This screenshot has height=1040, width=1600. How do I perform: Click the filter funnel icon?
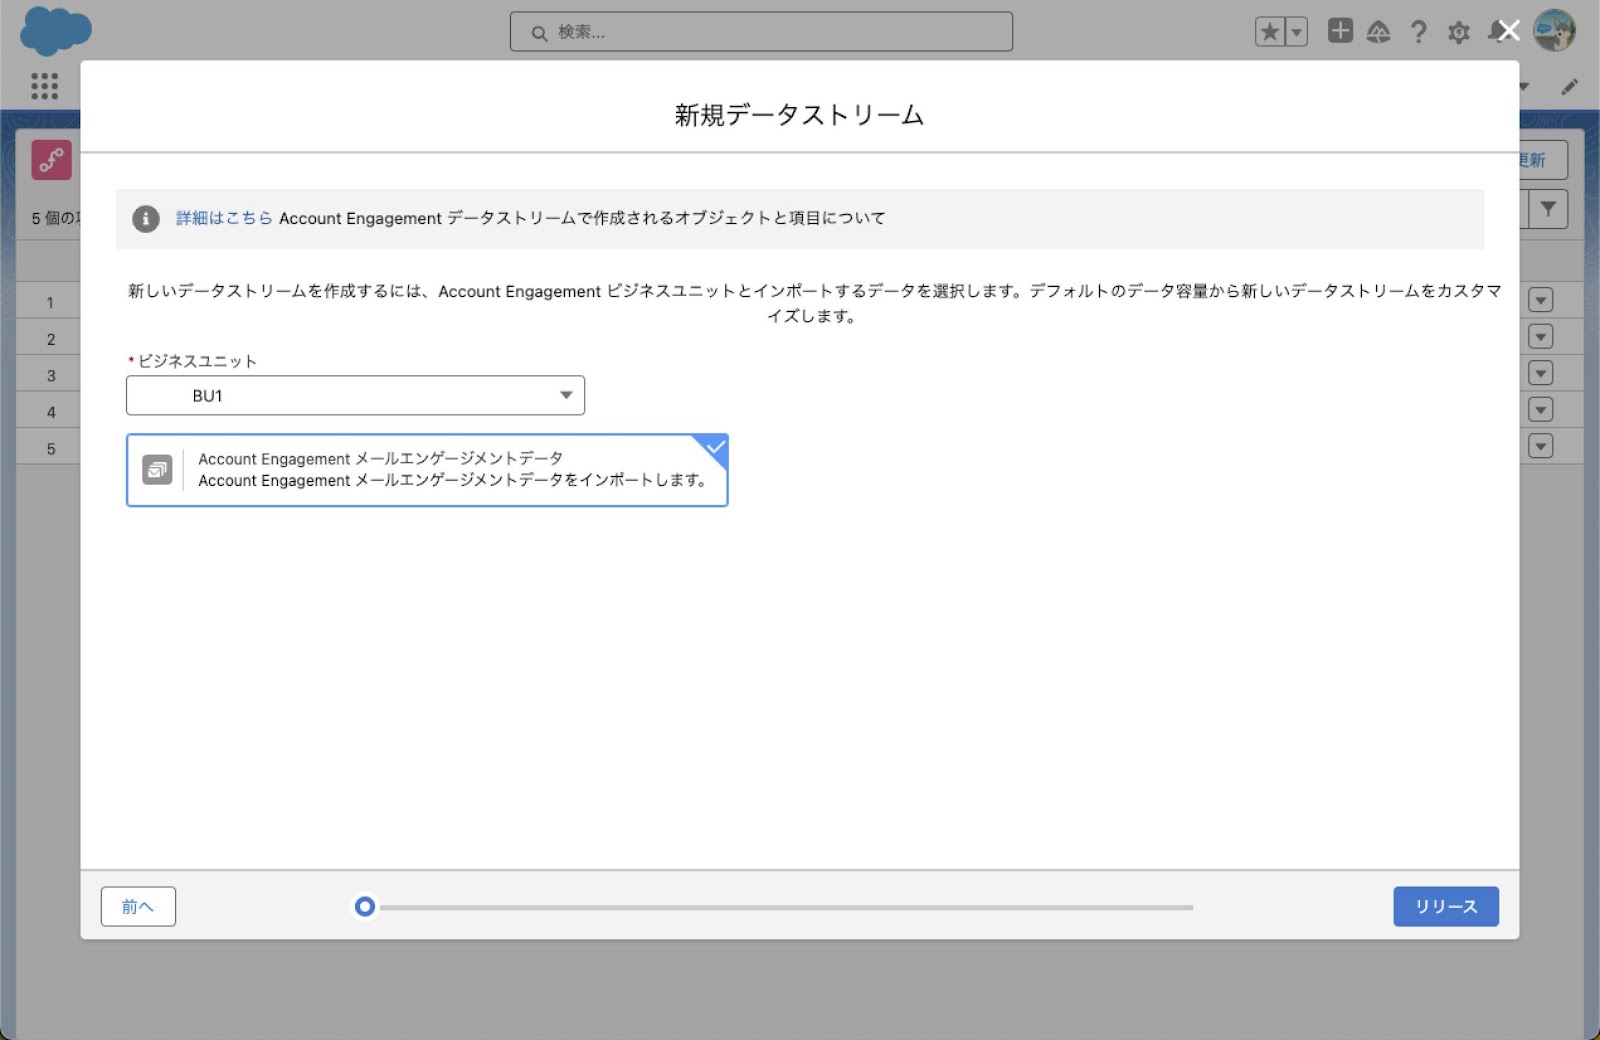coord(1548,209)
